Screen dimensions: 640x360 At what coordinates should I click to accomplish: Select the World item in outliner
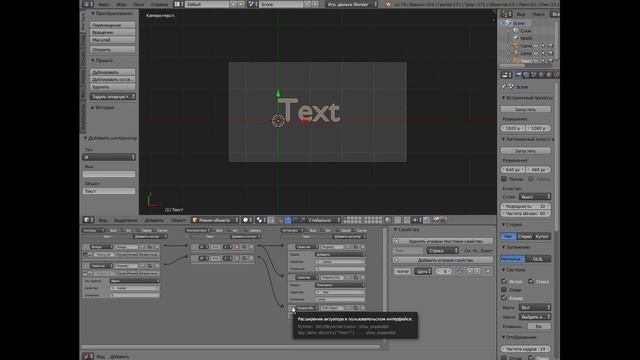coord(527,38)
